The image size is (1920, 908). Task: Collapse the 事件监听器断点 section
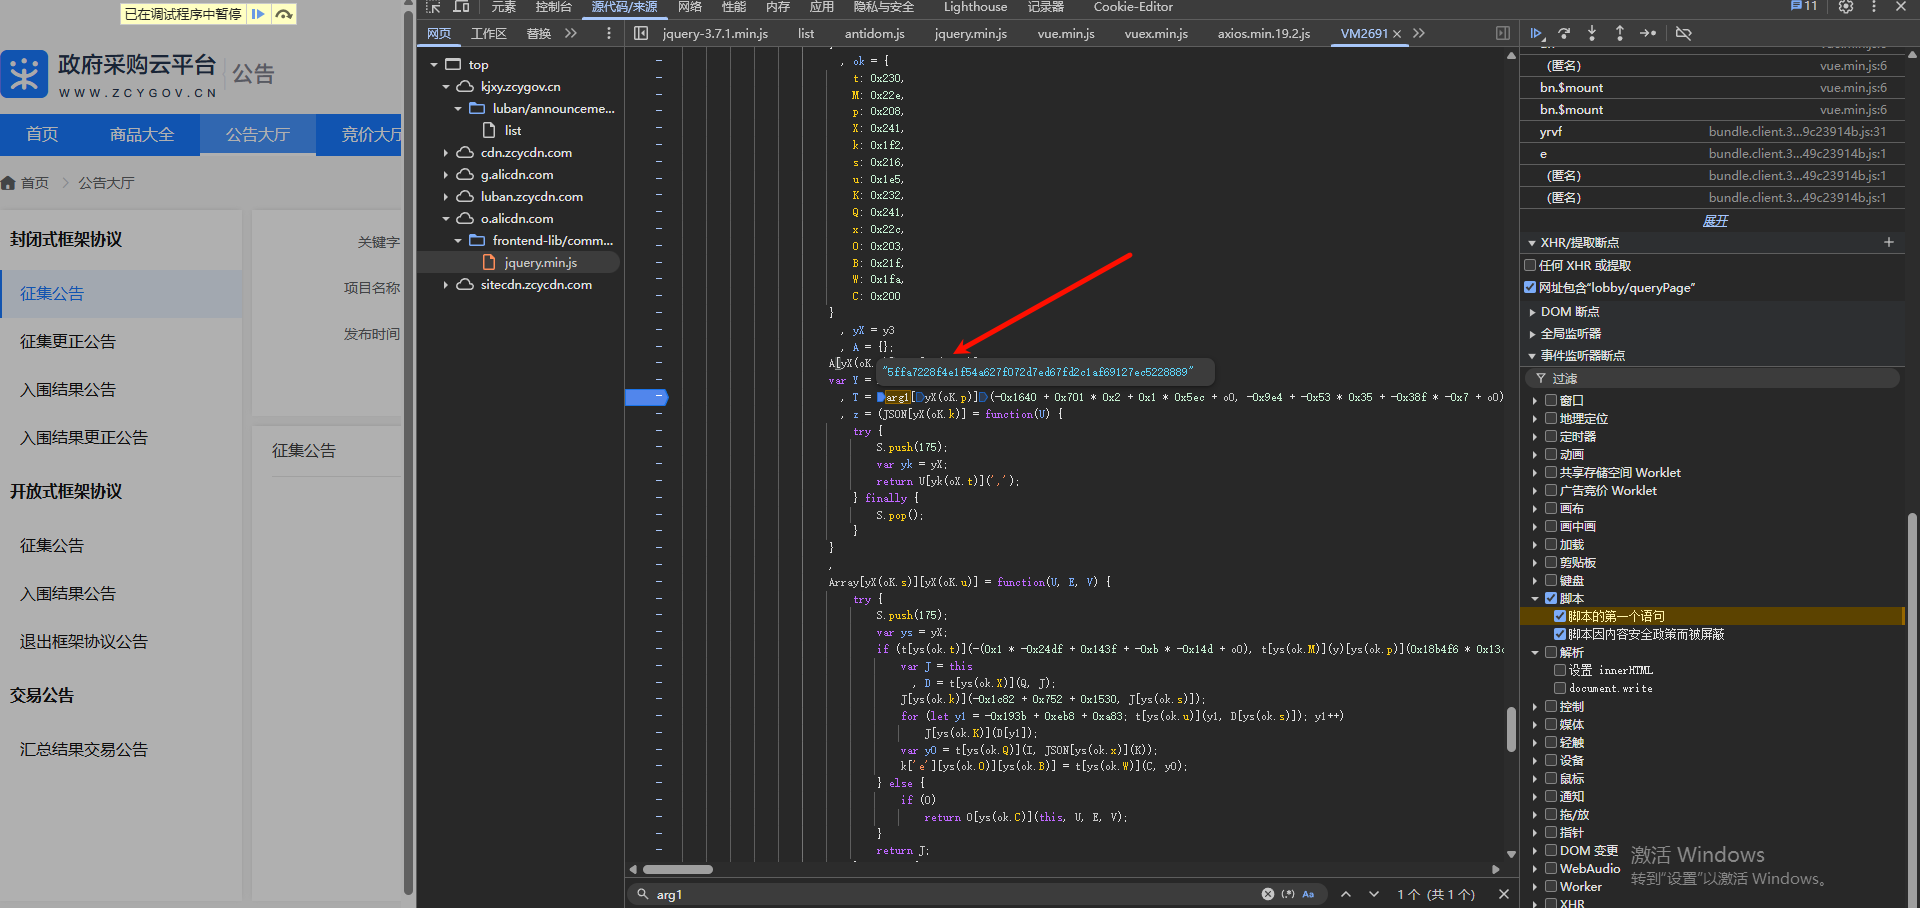[x=1531, y=356]
